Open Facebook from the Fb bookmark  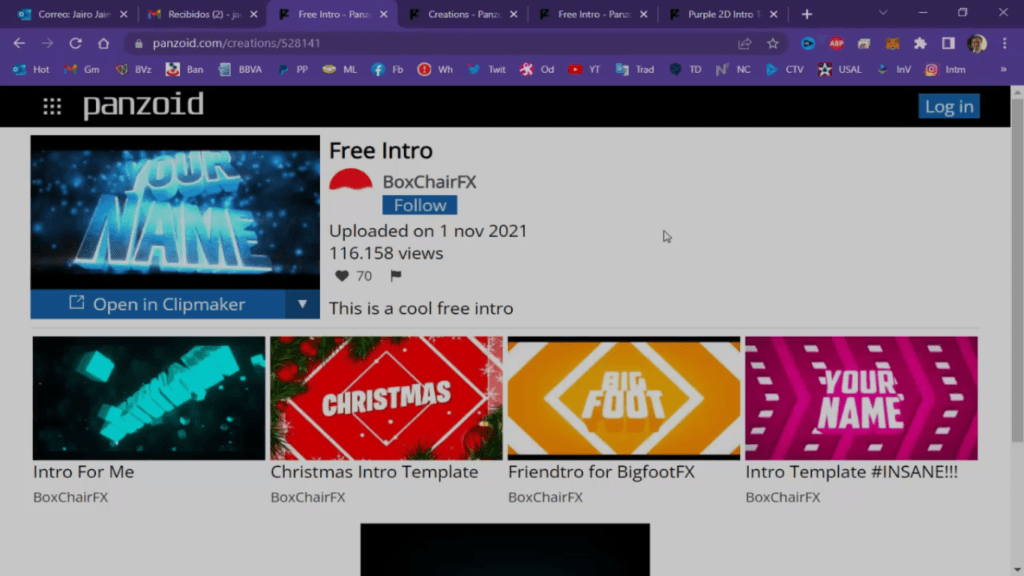click(x=388, y=70)
